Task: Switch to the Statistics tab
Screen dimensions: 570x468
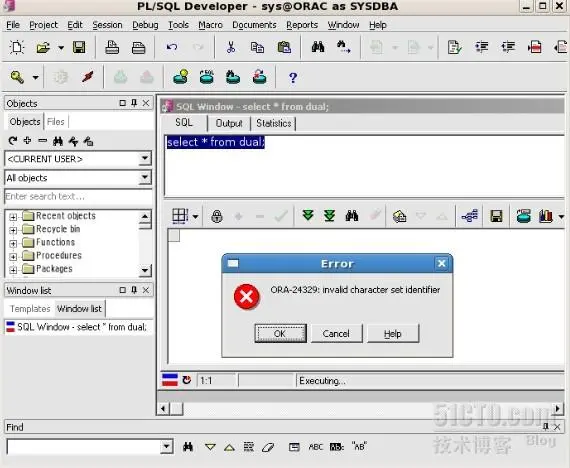Action: click(x=273, y=123)
